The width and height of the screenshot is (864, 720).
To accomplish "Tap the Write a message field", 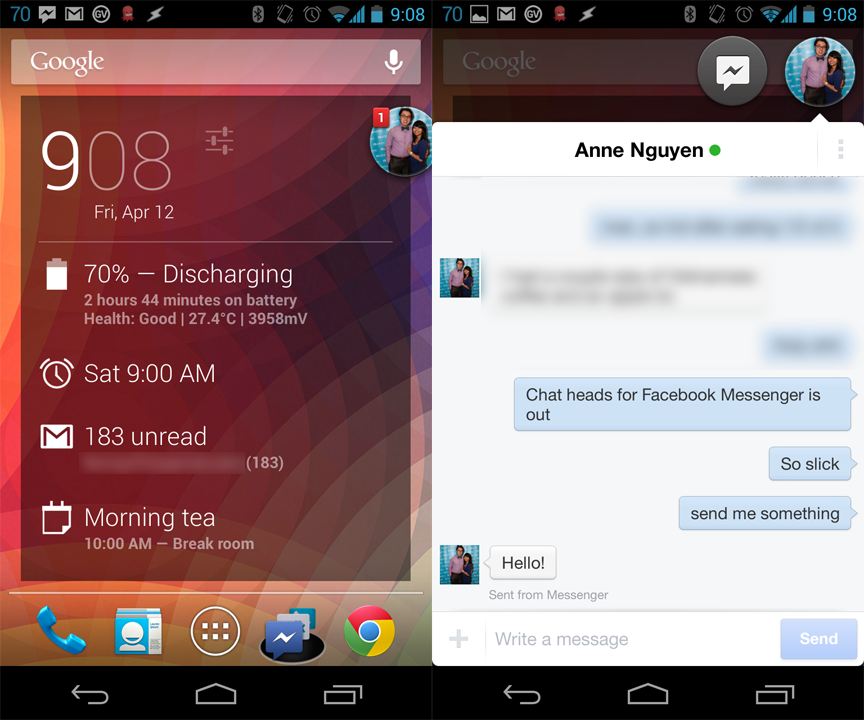I will click(630, 639).
